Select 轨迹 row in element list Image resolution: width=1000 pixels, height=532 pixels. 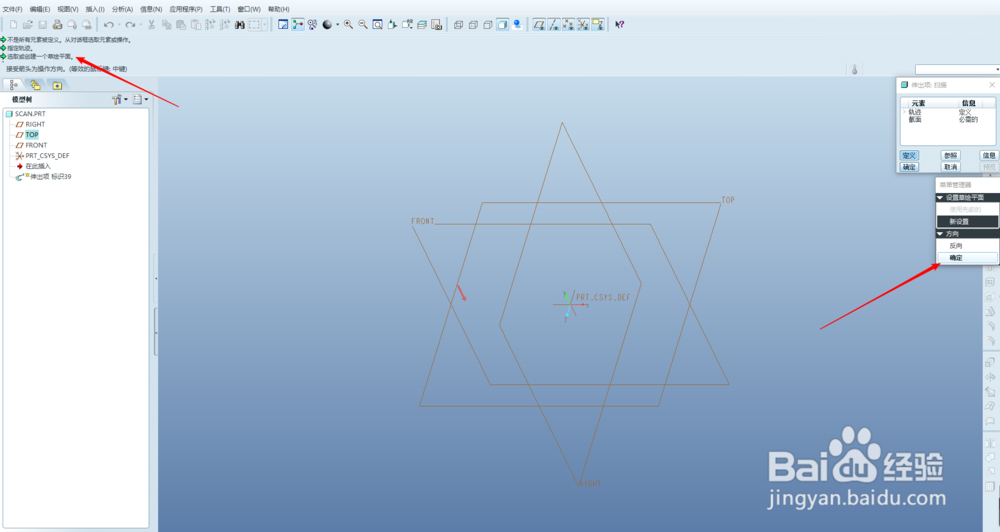948,112
